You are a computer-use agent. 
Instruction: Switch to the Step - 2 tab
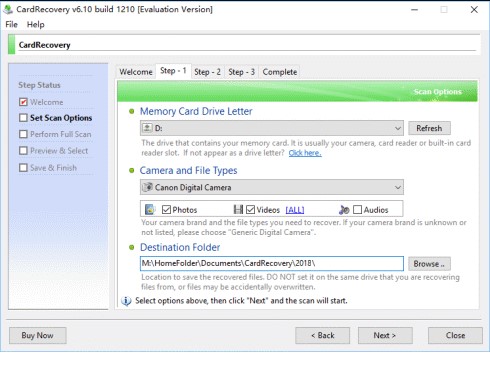click(x=207, y=72)
